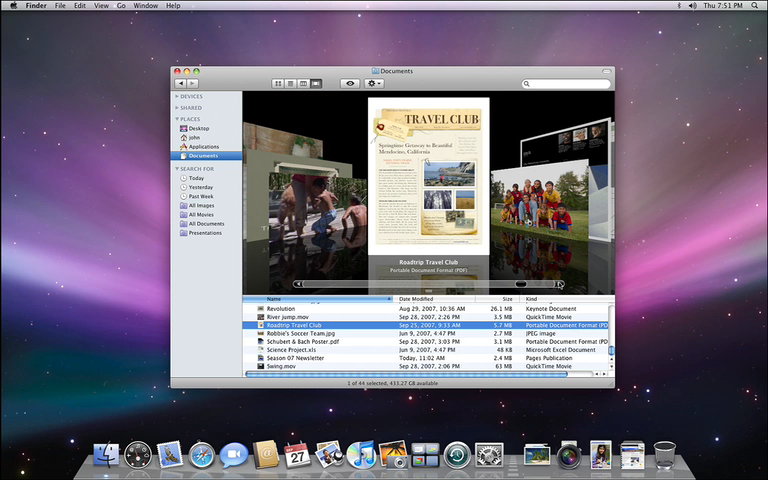
Task: Select the River jump cover thumbnail
Action: [317, 206]
